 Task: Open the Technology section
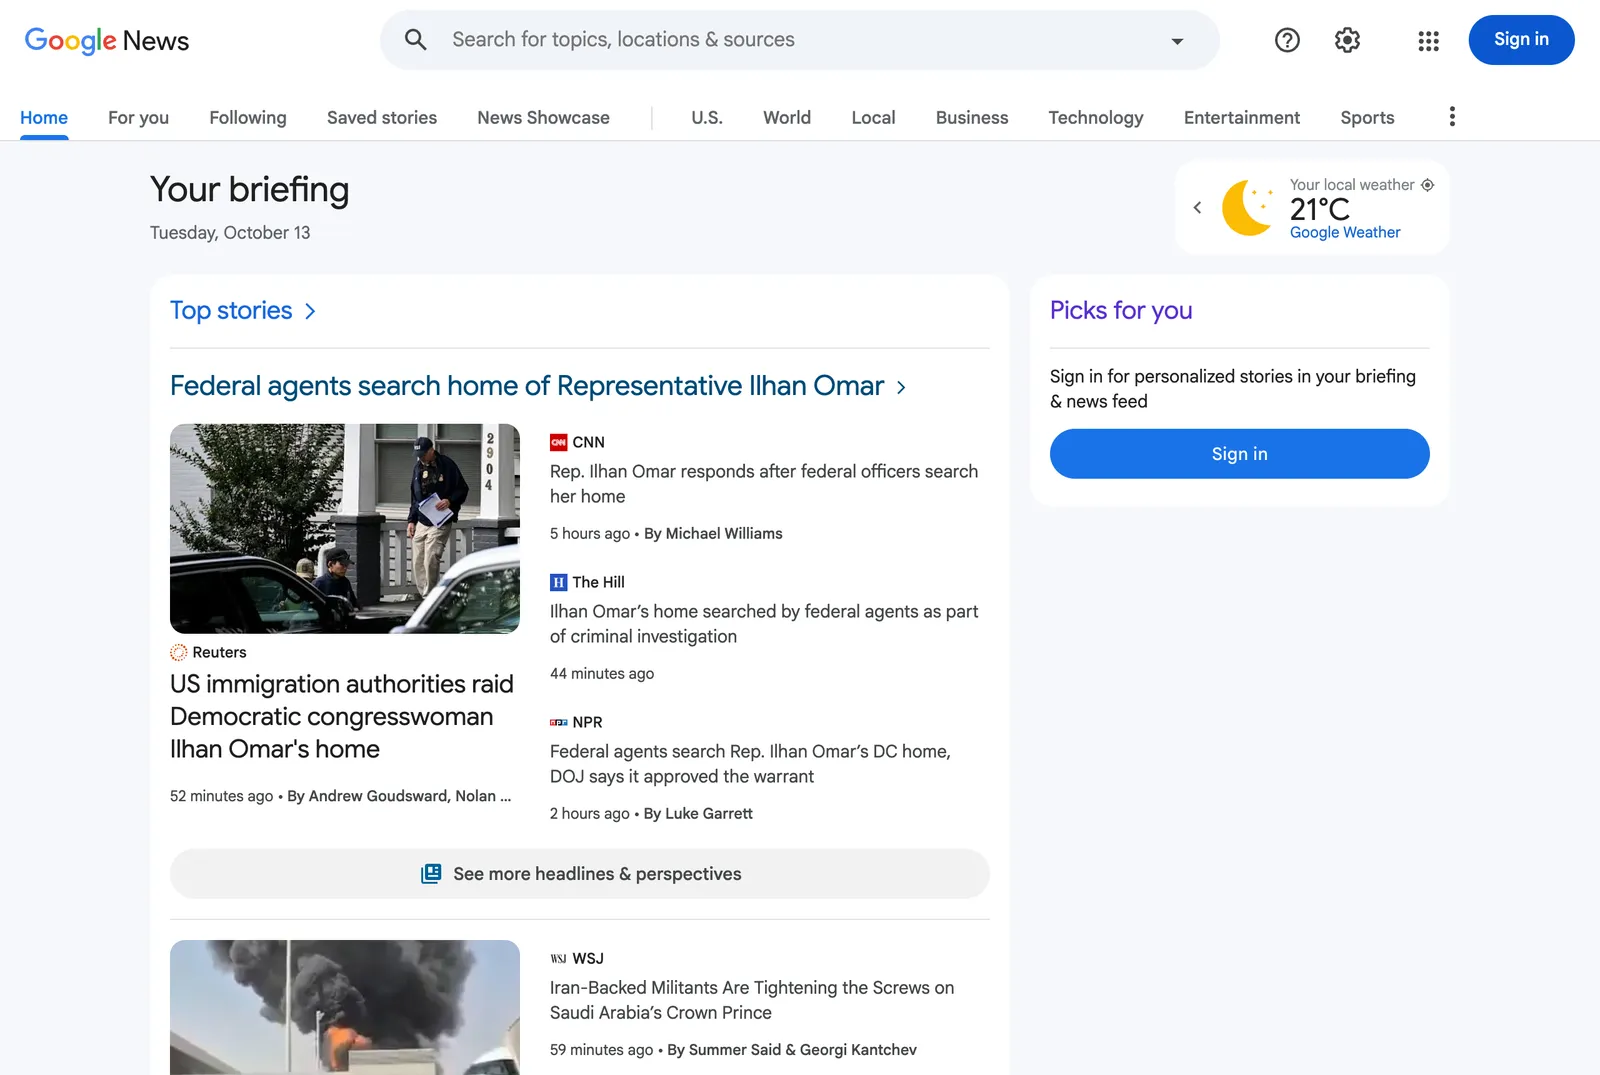pyautogui.click(x=1096, y=118)
